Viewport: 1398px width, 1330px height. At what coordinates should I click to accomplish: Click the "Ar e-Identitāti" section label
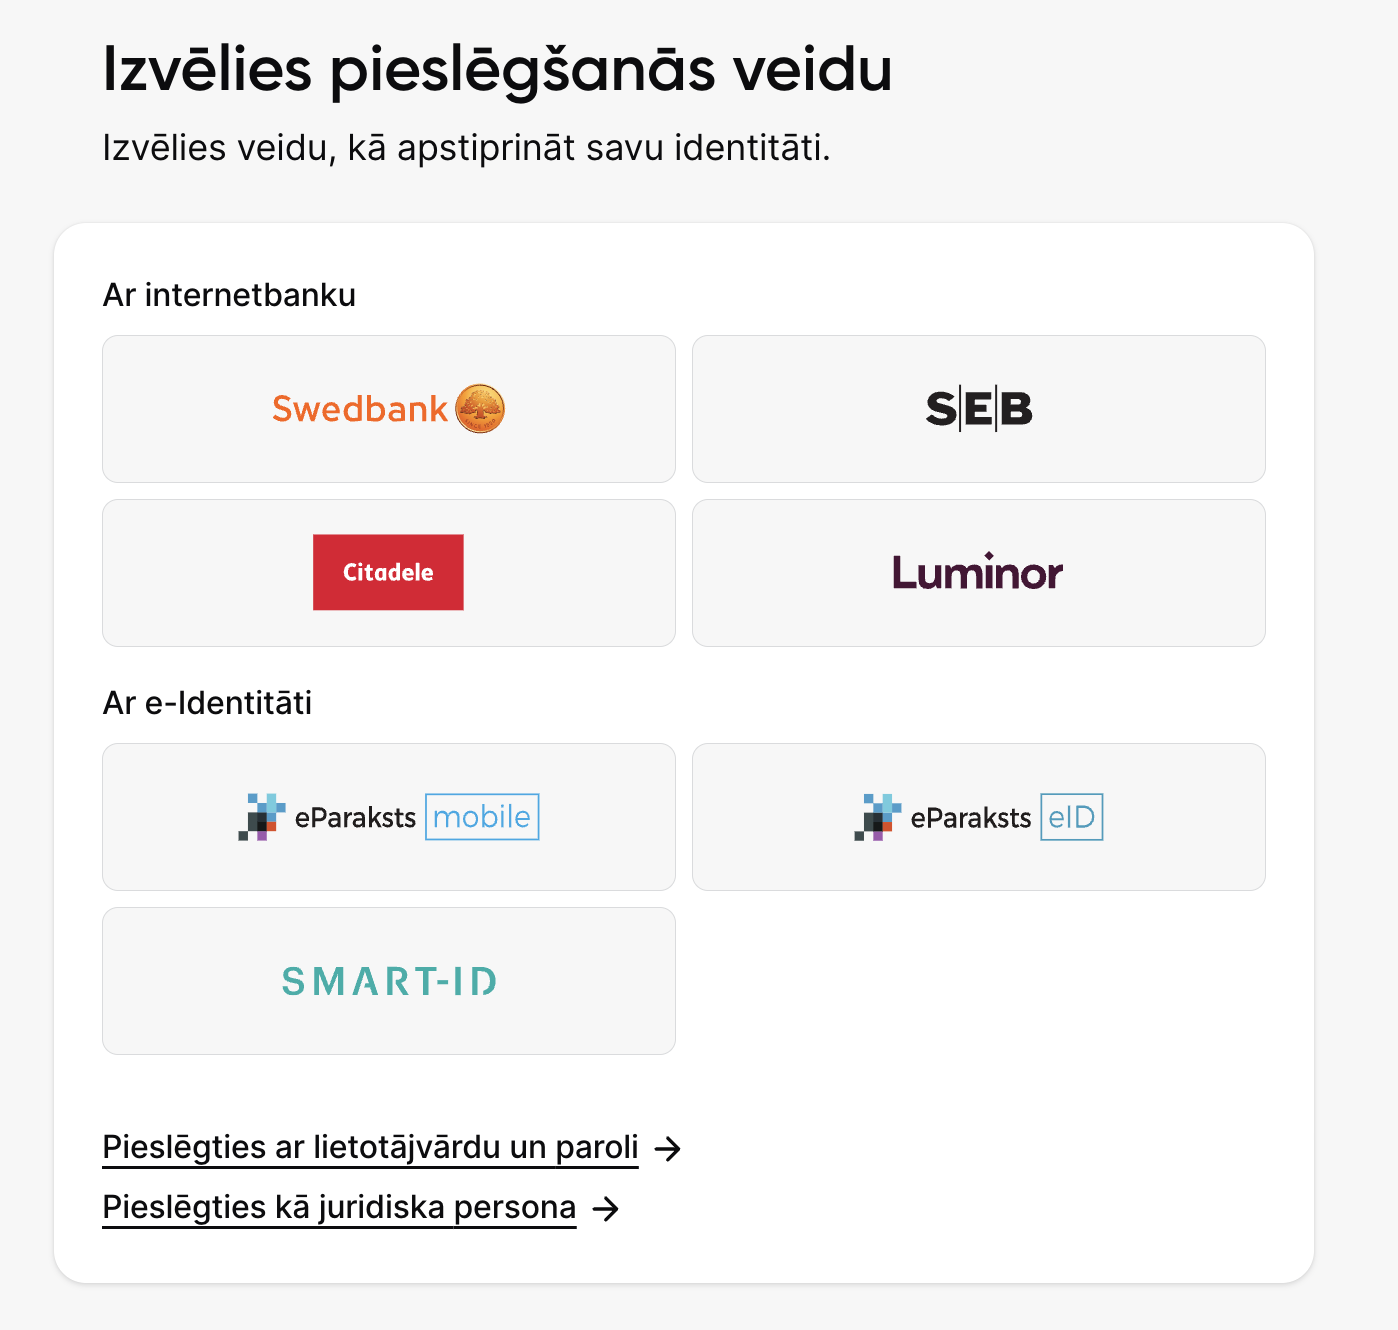pos(207,703)
